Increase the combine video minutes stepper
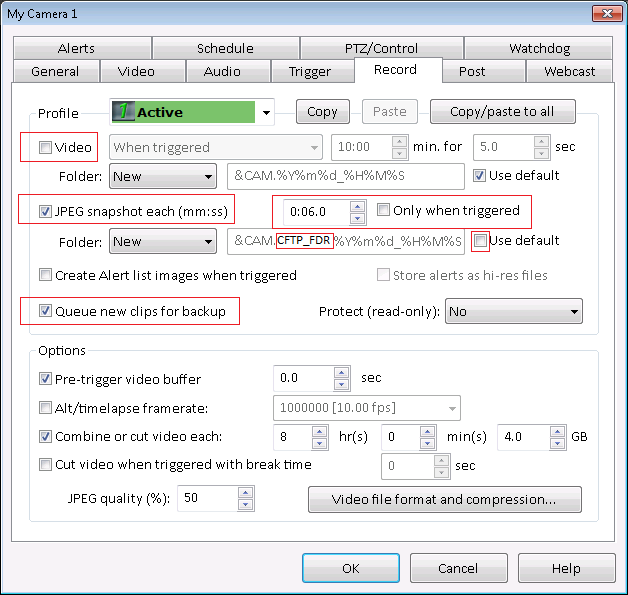The width and height of the screenshot is (628, 595). coord(428,431)
